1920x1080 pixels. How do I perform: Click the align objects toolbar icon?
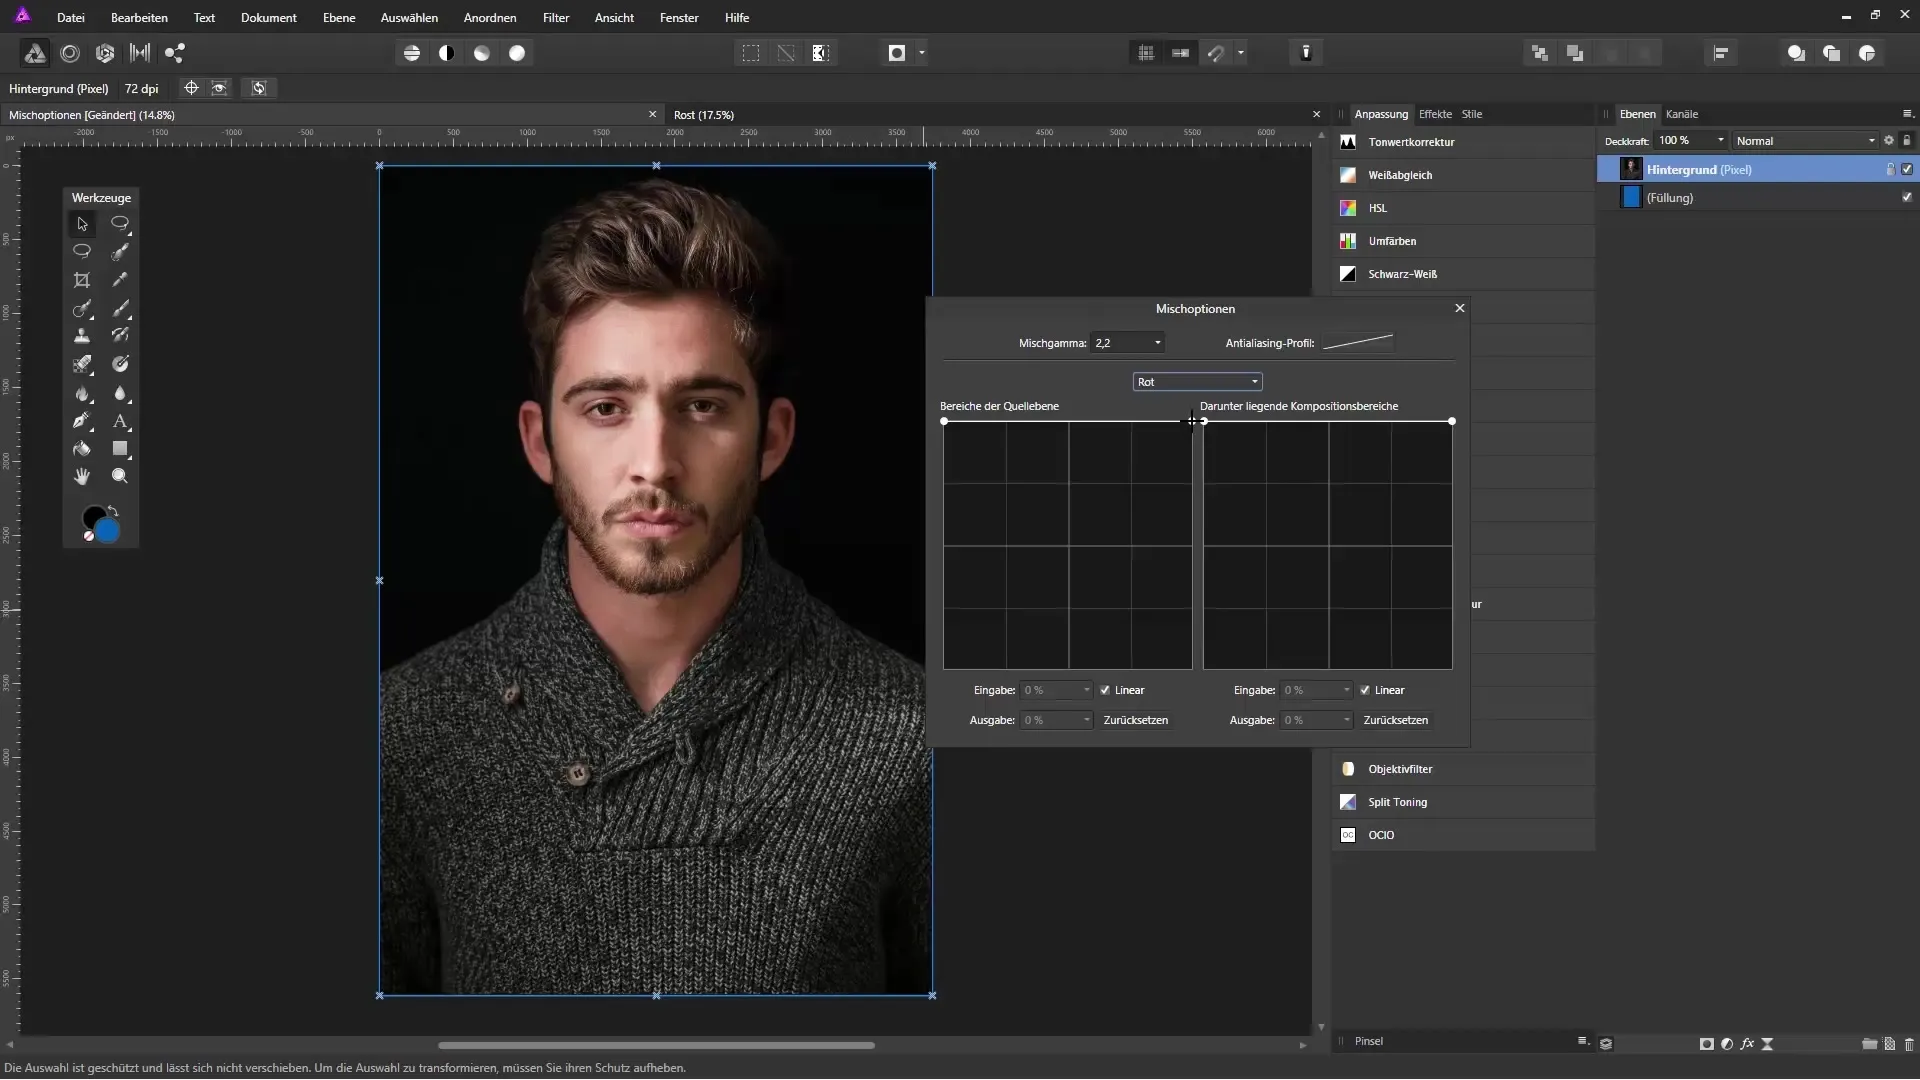pyautogui.click(x=1721, y=53)
